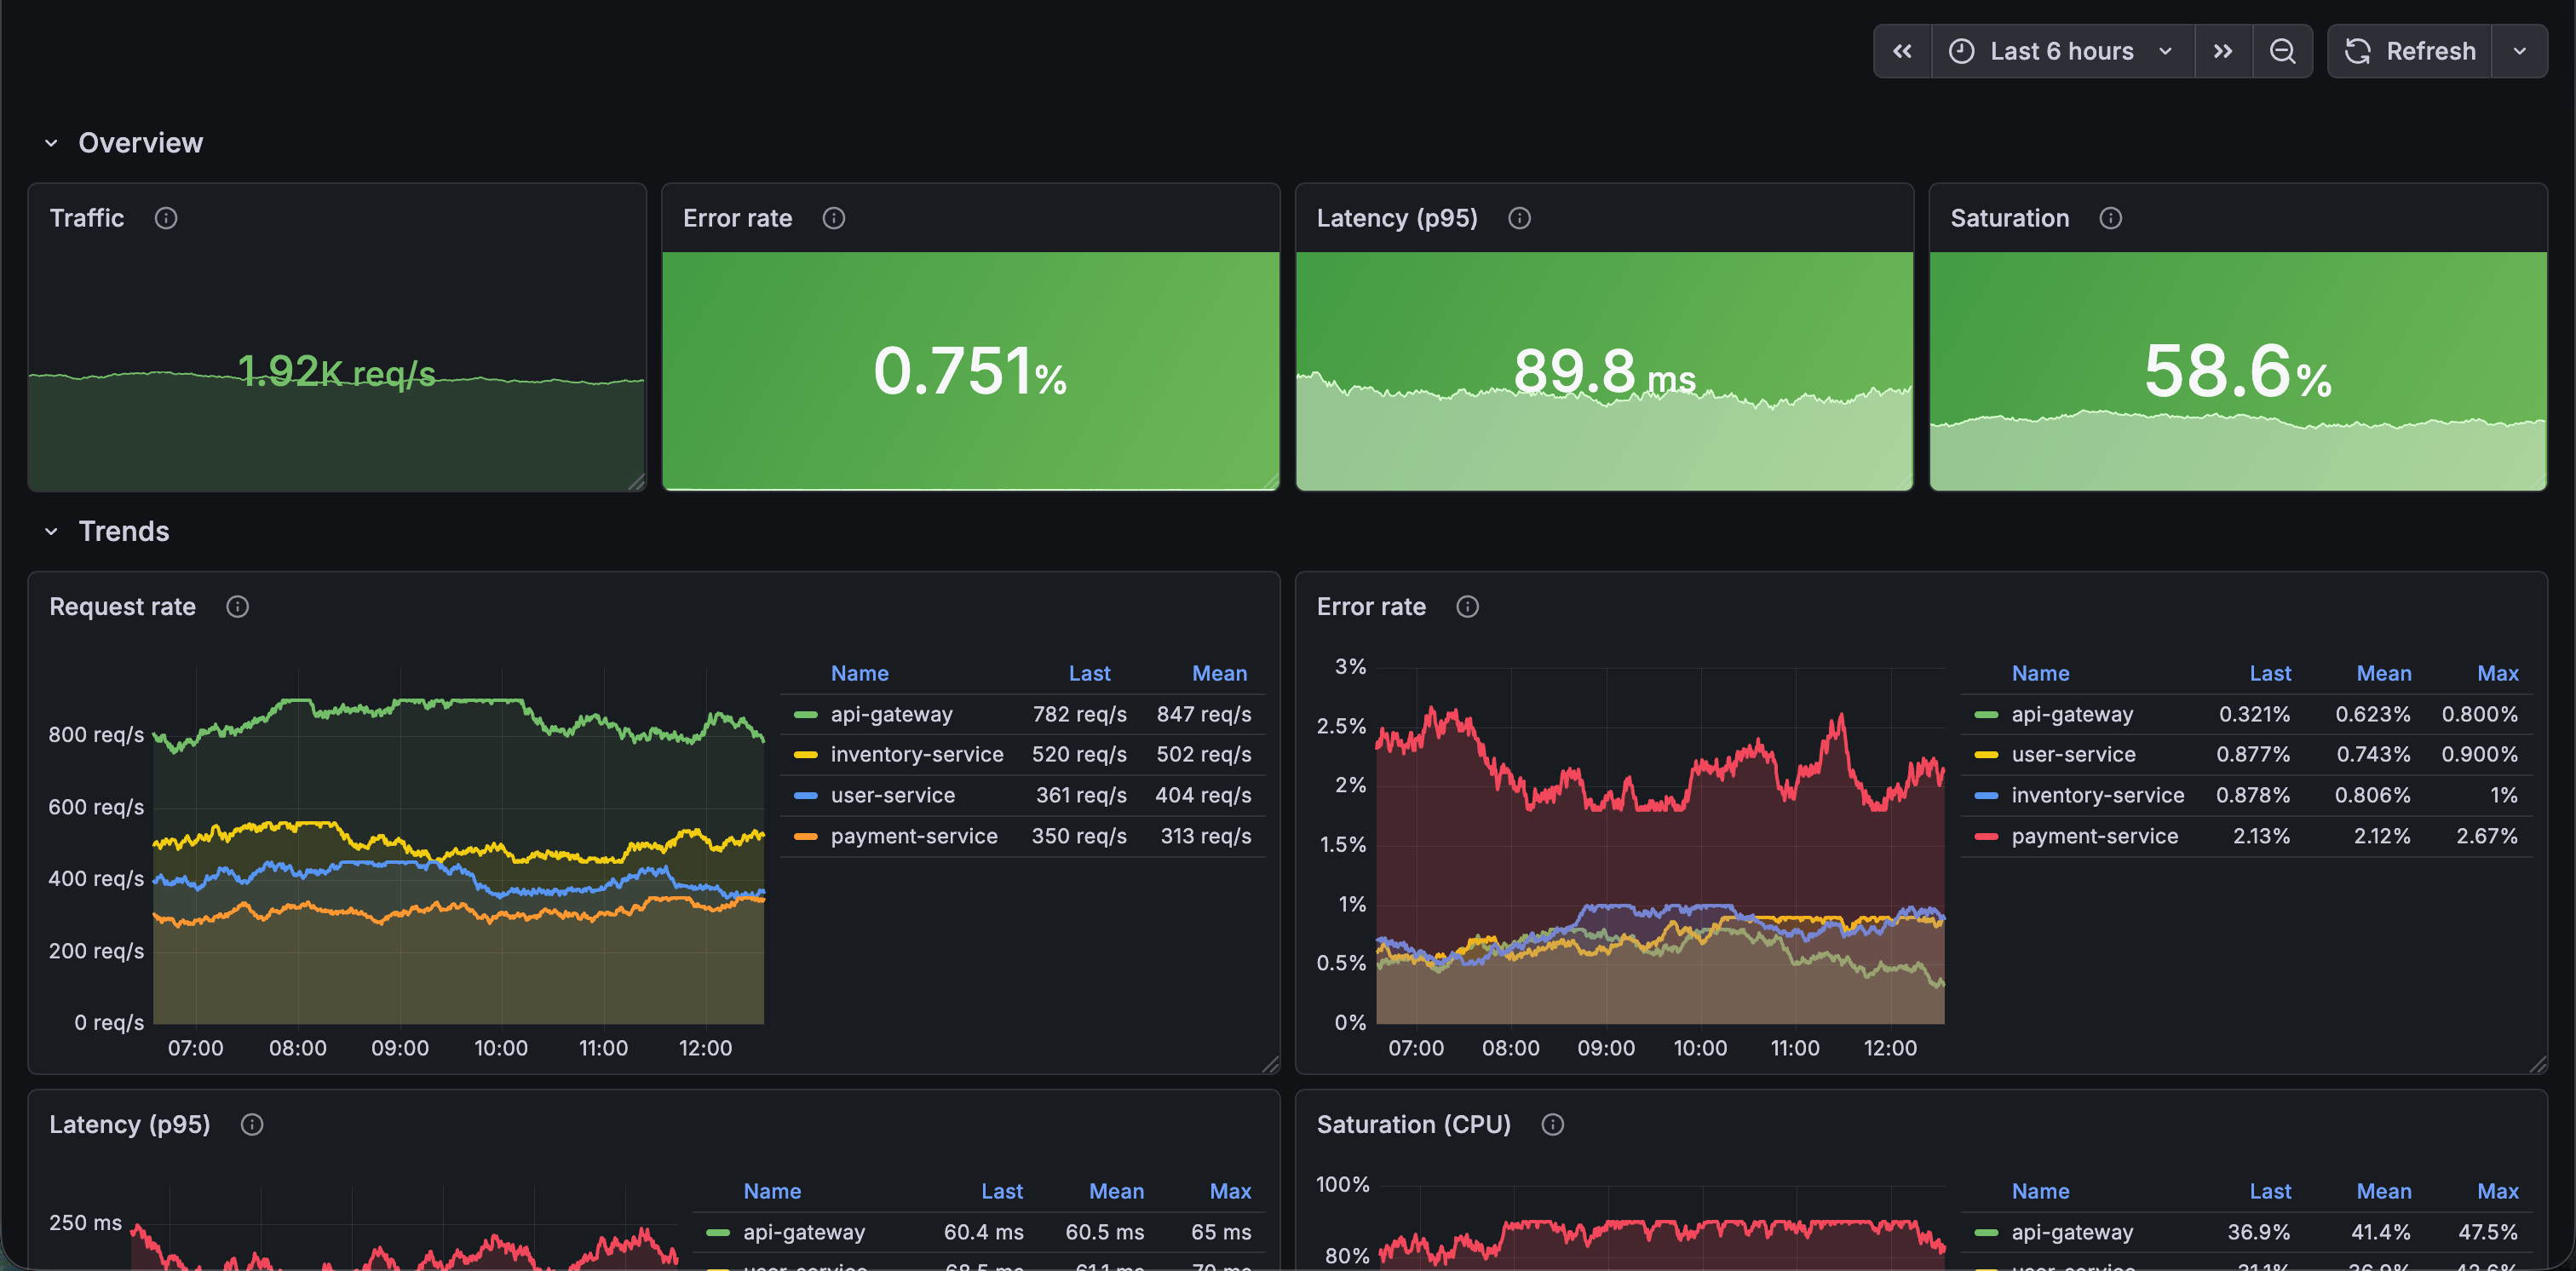Toggle api-gateway series in Request rate legend
The image size is (2576, 1271).
[x=890, y=714]
